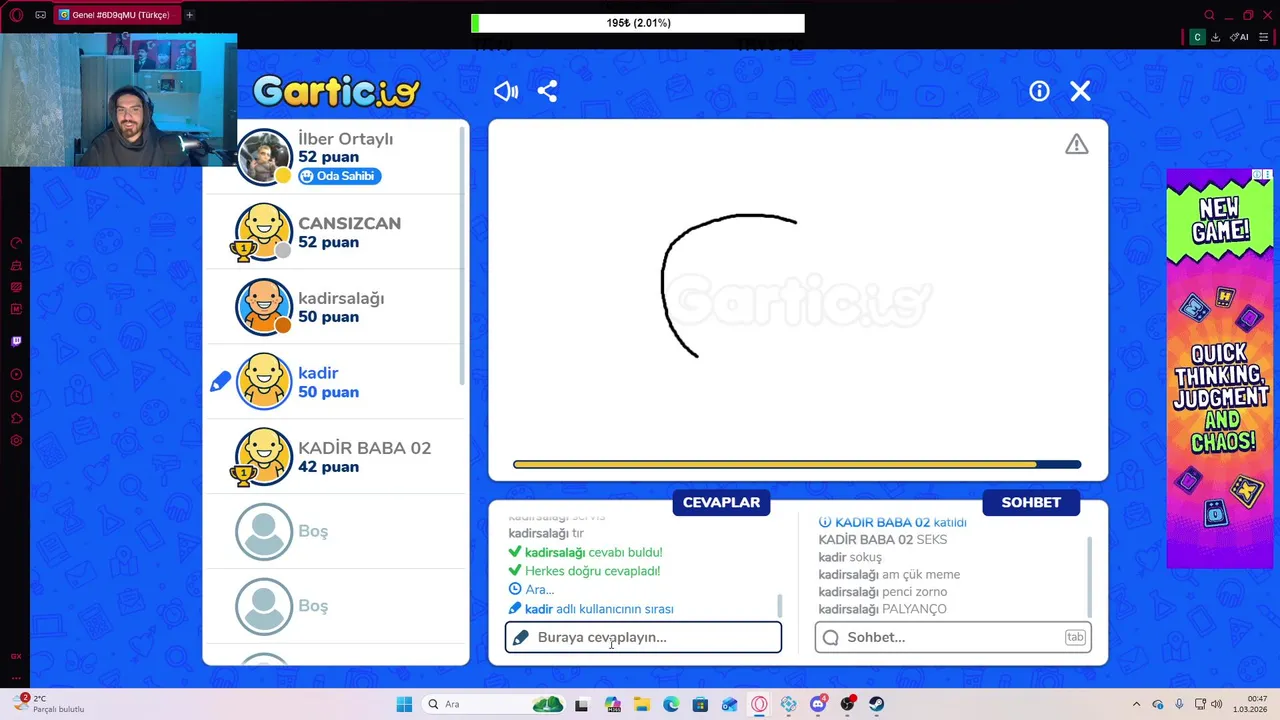Image resolution: width=1280 pixels, height=720 pixels.
Task: Switch to the CEVAPLAR tab
Action: (x=721, y=502)
